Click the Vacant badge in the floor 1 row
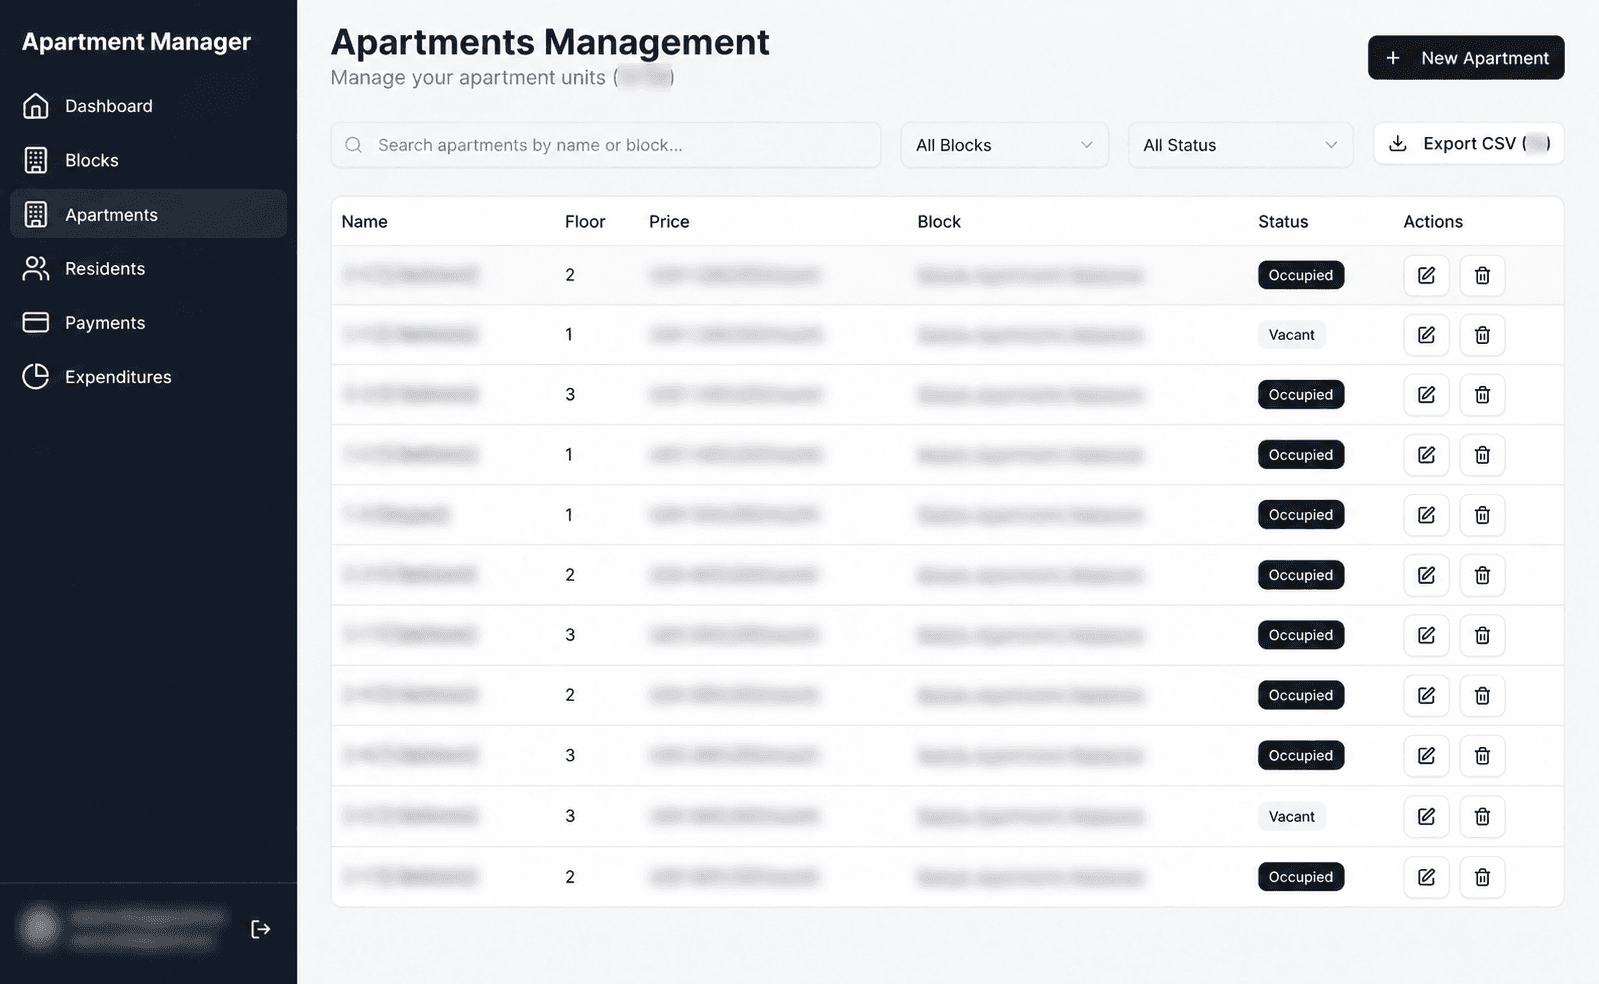Viewport: 1599px width, 984px height. click(x=1292, y=335)
